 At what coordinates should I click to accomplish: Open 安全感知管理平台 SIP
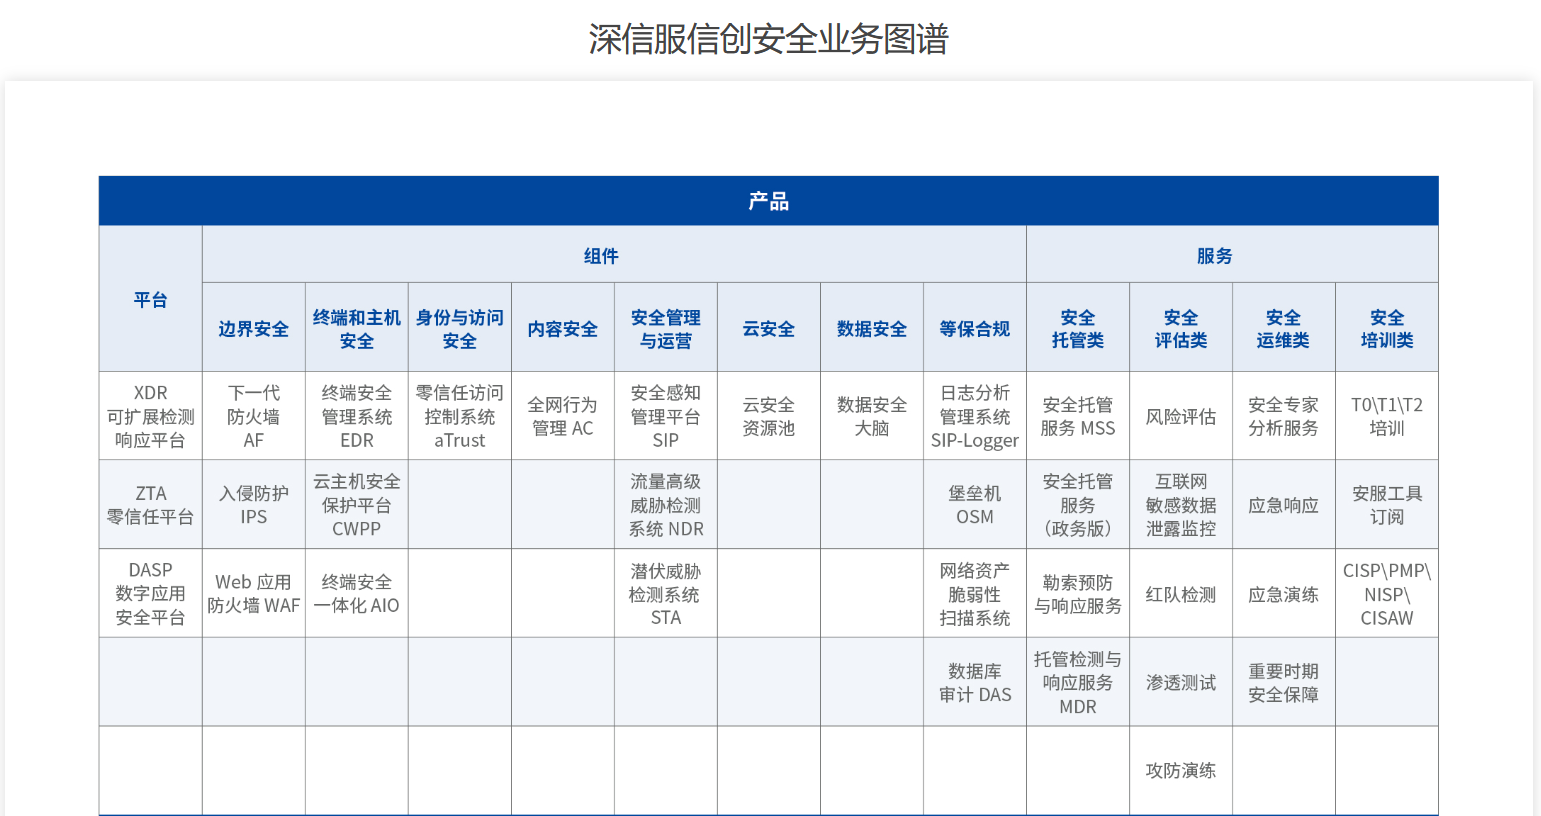pos(665,416)
